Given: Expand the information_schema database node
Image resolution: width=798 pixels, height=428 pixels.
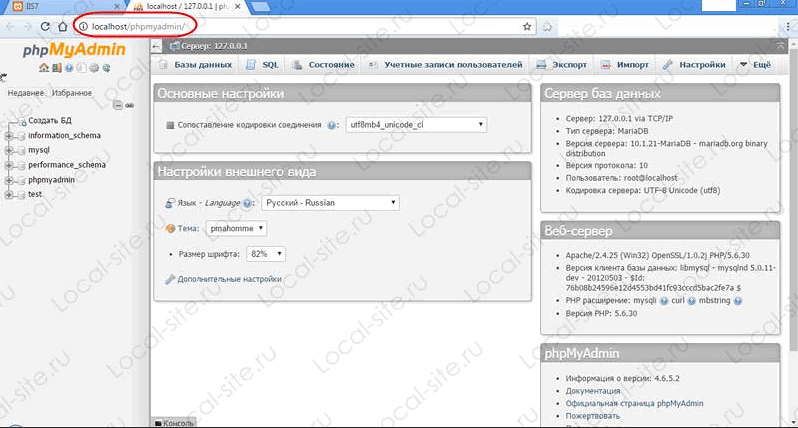Looking at the screenshot, I should (8, 136).
